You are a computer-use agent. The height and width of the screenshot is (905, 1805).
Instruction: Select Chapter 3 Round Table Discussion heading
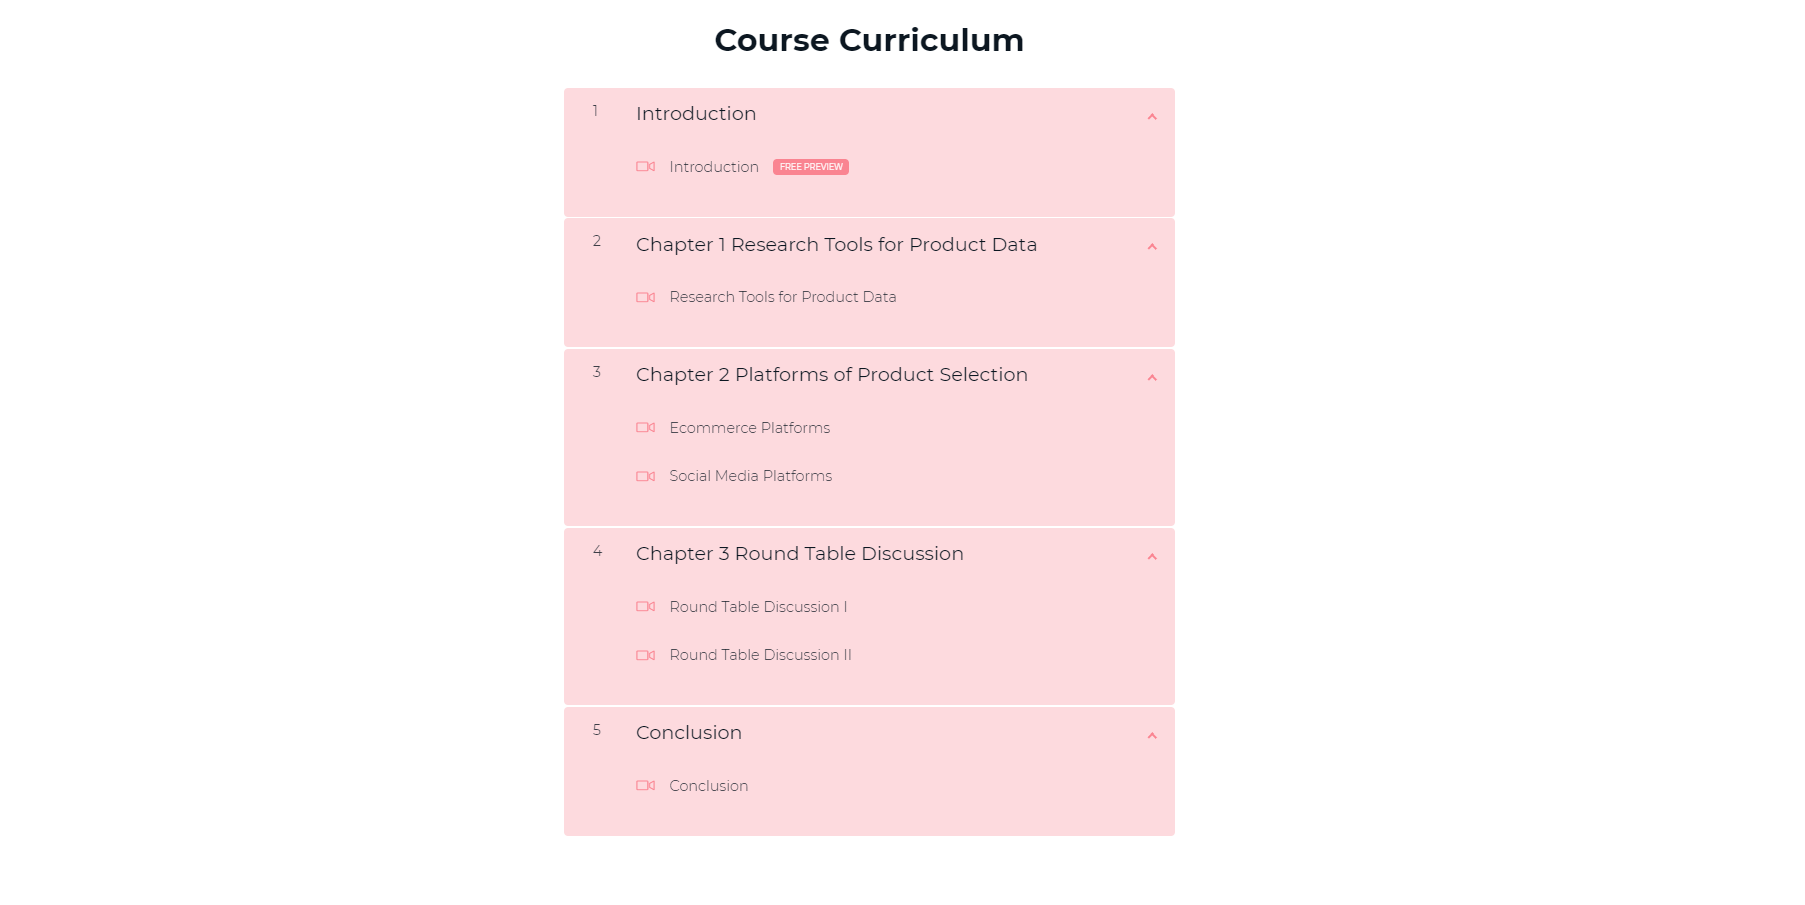(x=799, y=554)
